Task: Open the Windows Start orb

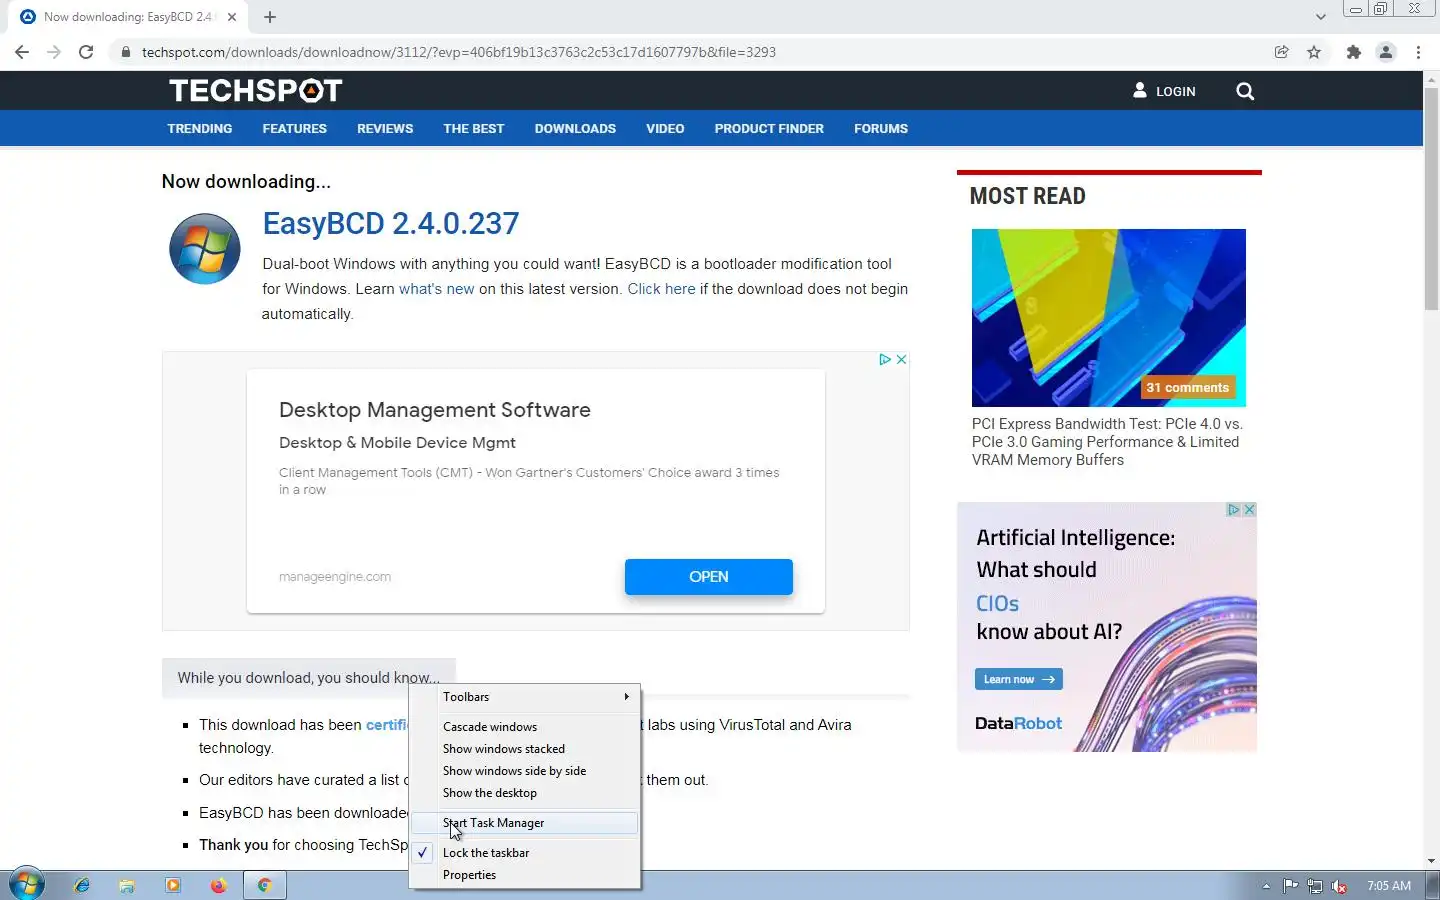Action: (27, 885)
